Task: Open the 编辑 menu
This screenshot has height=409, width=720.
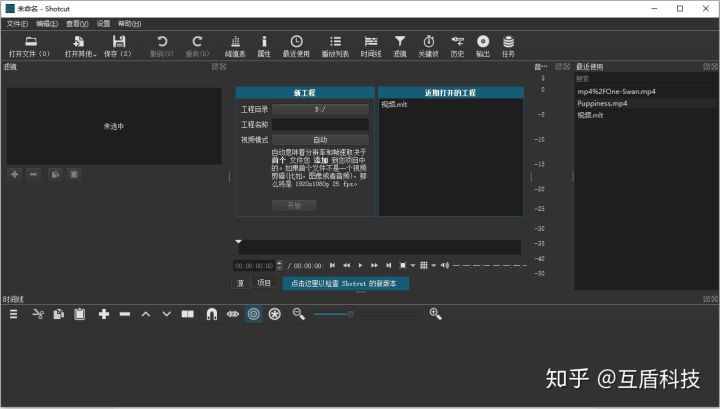Action: pyautogui.click(x=47, y=23)
